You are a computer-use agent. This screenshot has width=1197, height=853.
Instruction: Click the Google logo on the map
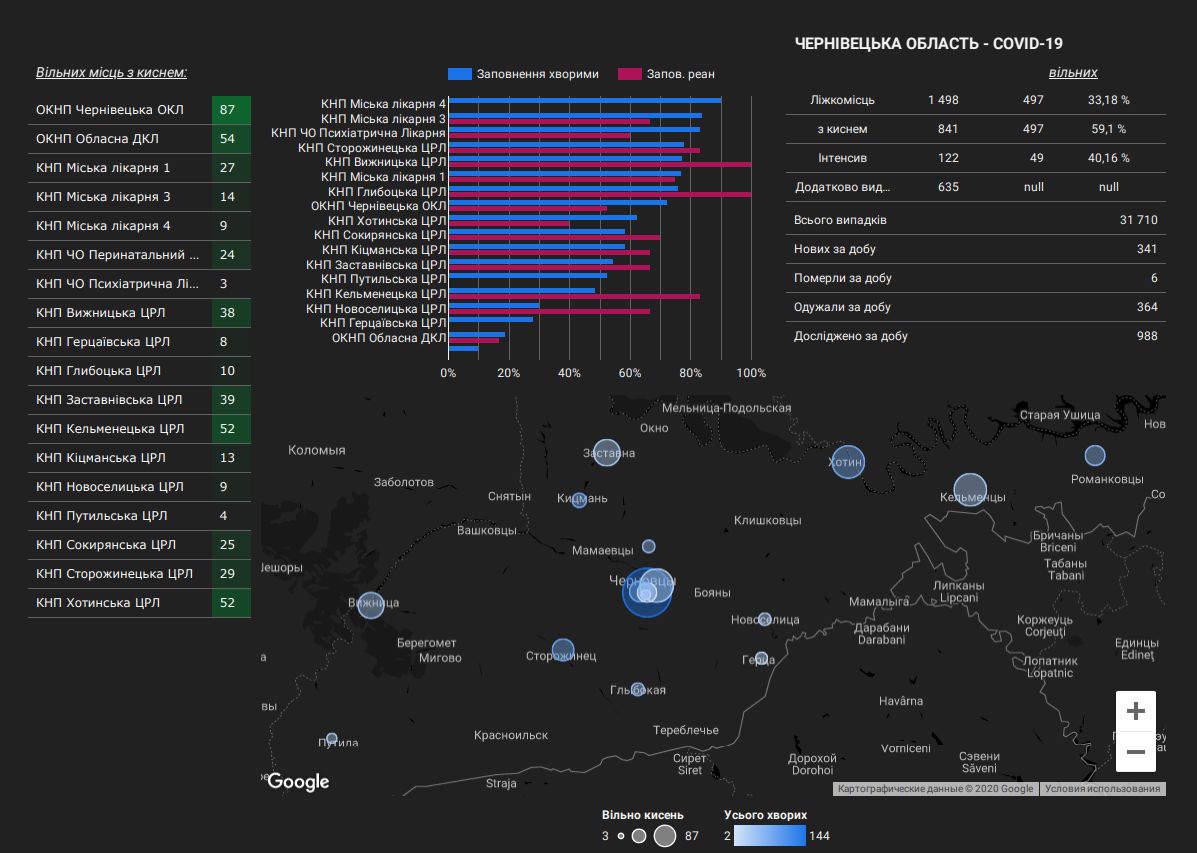(x=298, y=781)
